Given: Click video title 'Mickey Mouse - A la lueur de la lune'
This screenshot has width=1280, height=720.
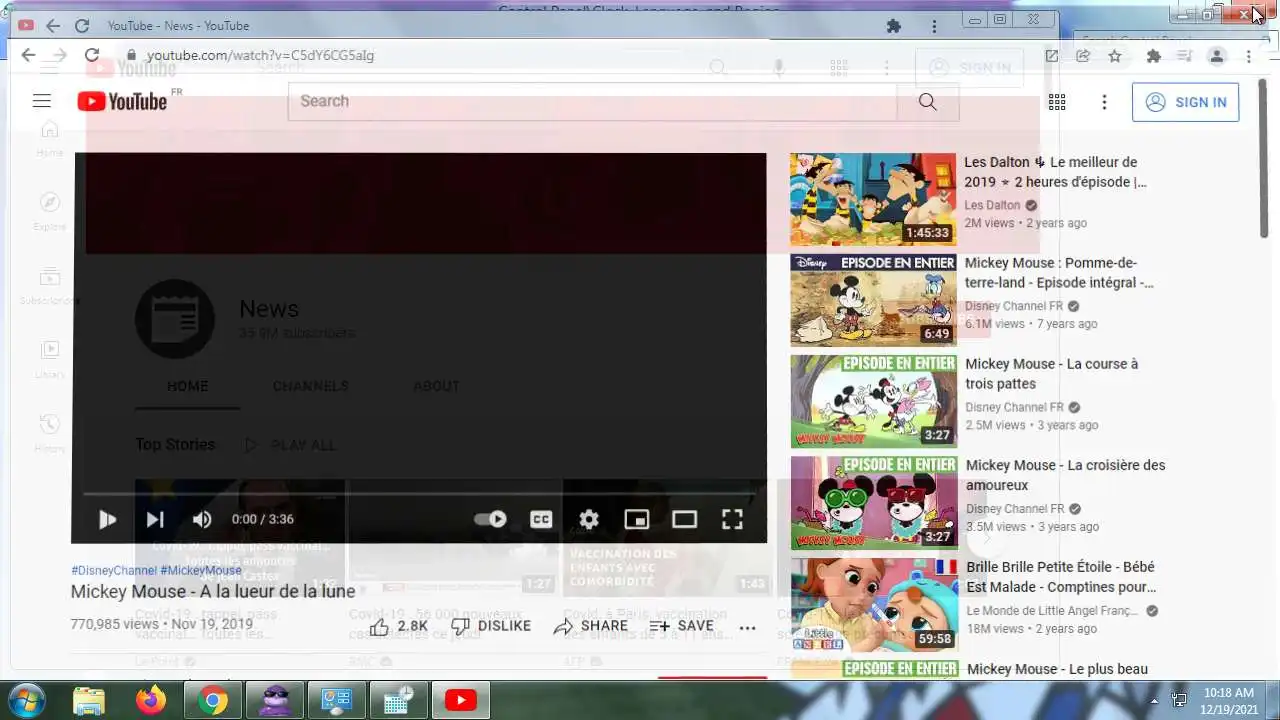Looking at the screenshot, I should pyautogui.click(x=213, y=591).
